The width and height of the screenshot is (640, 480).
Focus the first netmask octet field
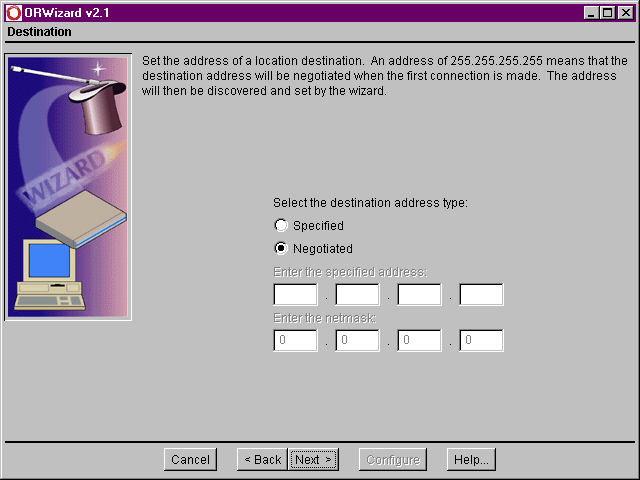[x=295, y=341]
